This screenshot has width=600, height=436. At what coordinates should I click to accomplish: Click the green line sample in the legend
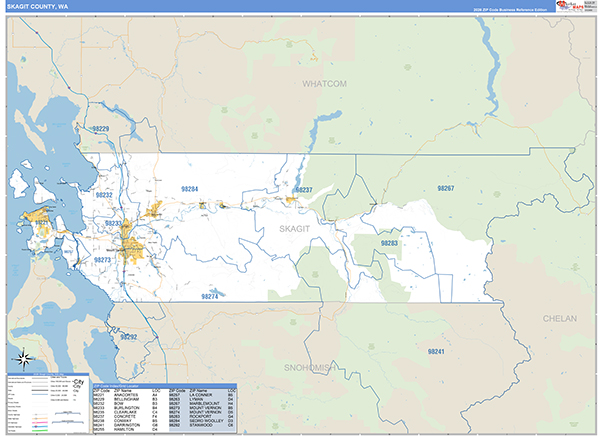pyautogui.click(x=40, y=431)
